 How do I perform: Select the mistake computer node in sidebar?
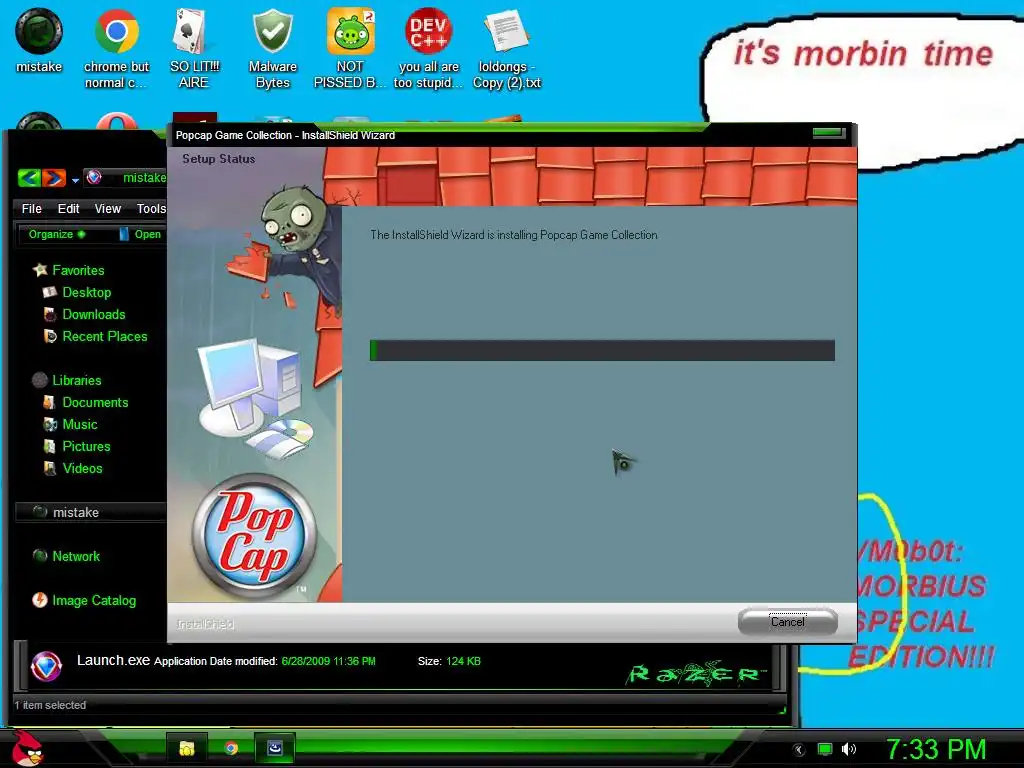(90, 512)
